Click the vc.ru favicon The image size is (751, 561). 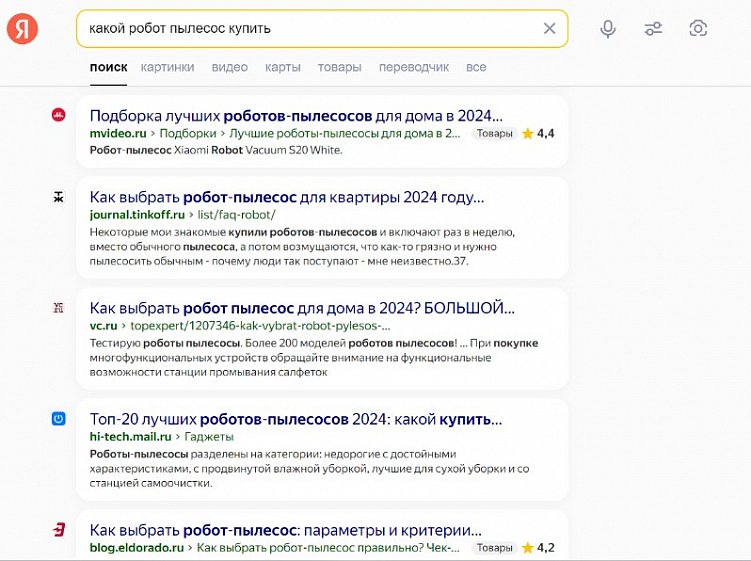point(58,308)
